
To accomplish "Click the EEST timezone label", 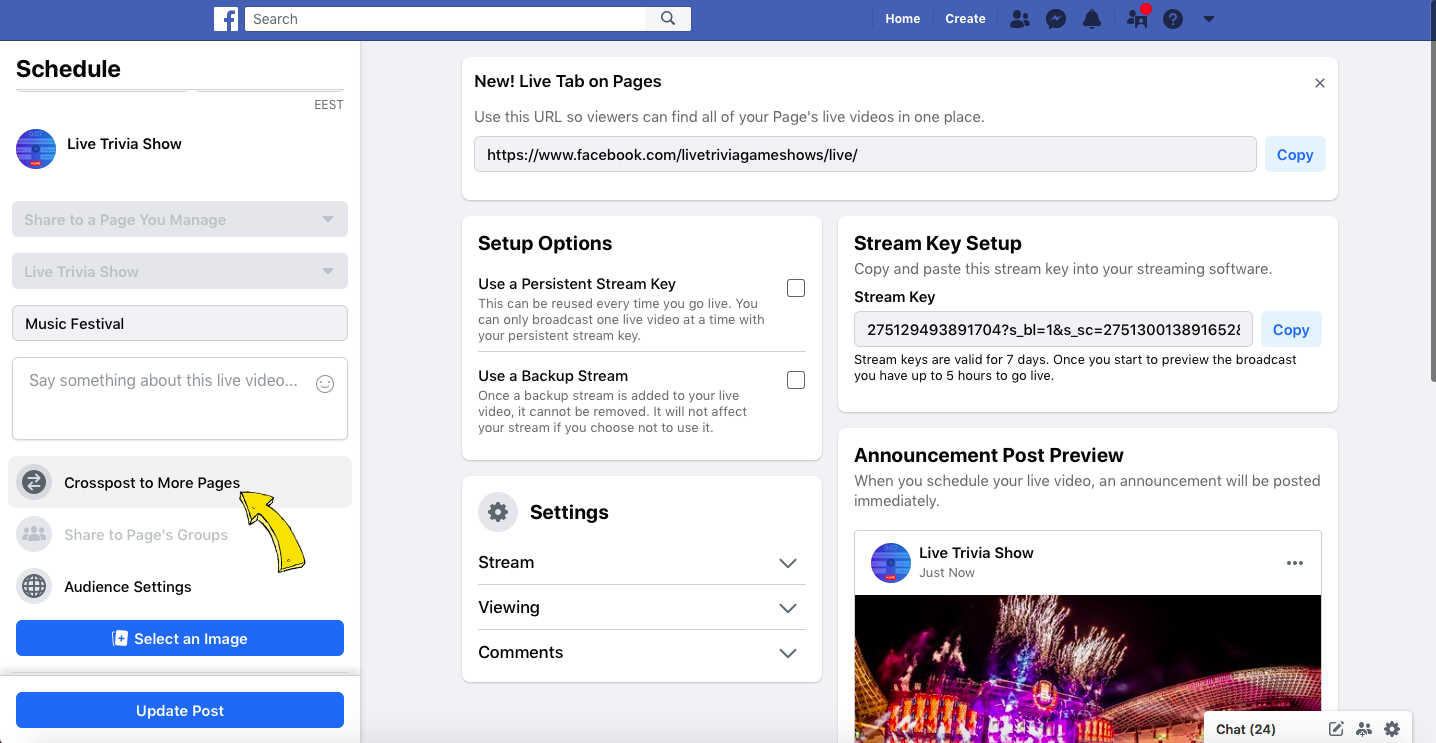I will tap(328, 104).
